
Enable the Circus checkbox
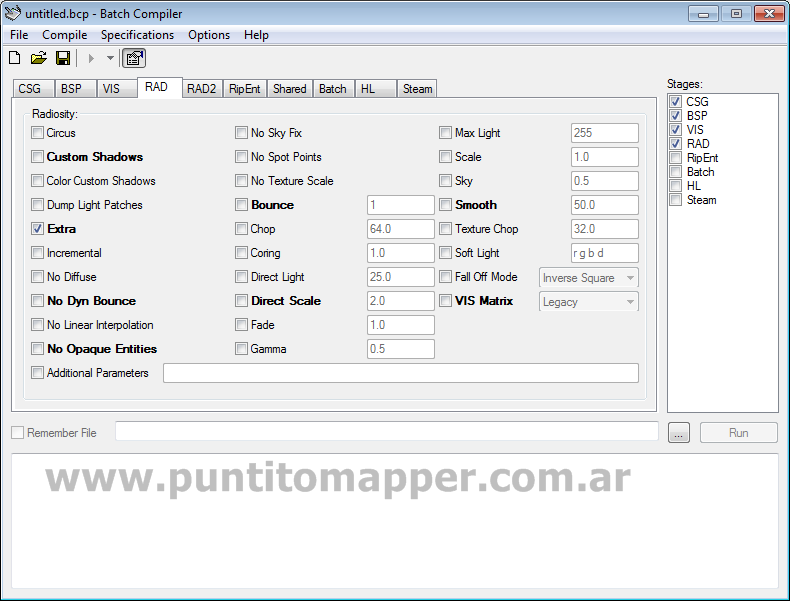(37, 133)
